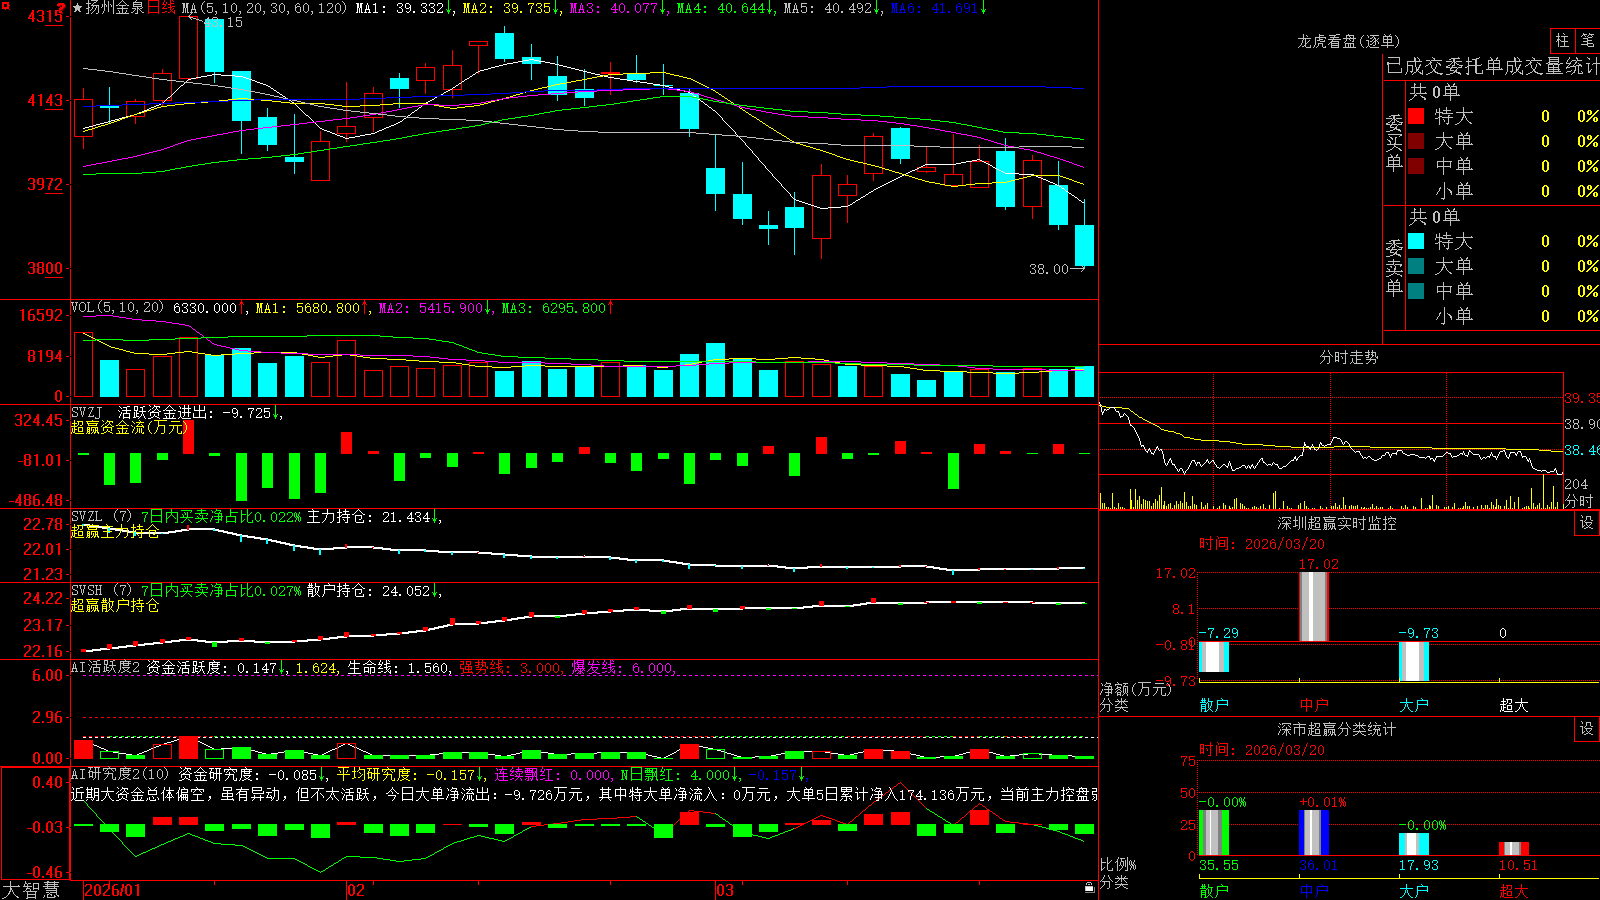The image size is (1600, 900).
Task: Click 深市超赢分类统计 panel title
Action: coord(1336,729)
